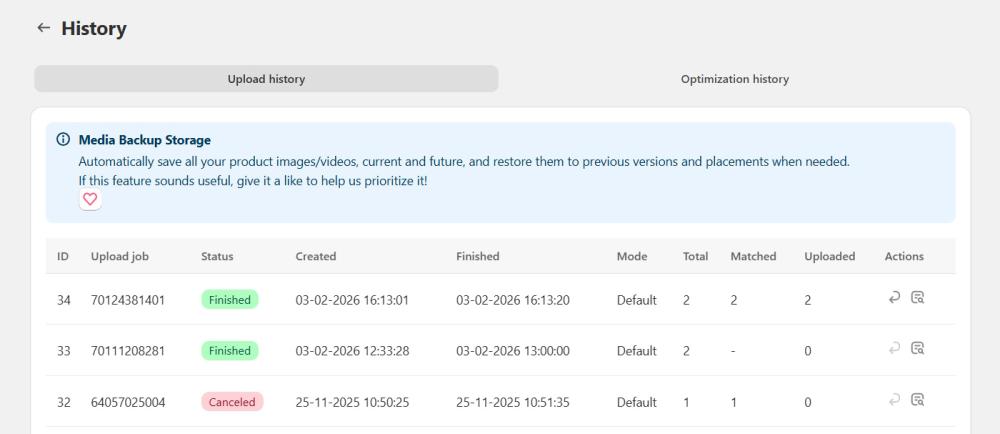The height and width of the screenshot is (434, 1000).
Task: Open details for upload job 70111208281
Action: pos(917,349)
